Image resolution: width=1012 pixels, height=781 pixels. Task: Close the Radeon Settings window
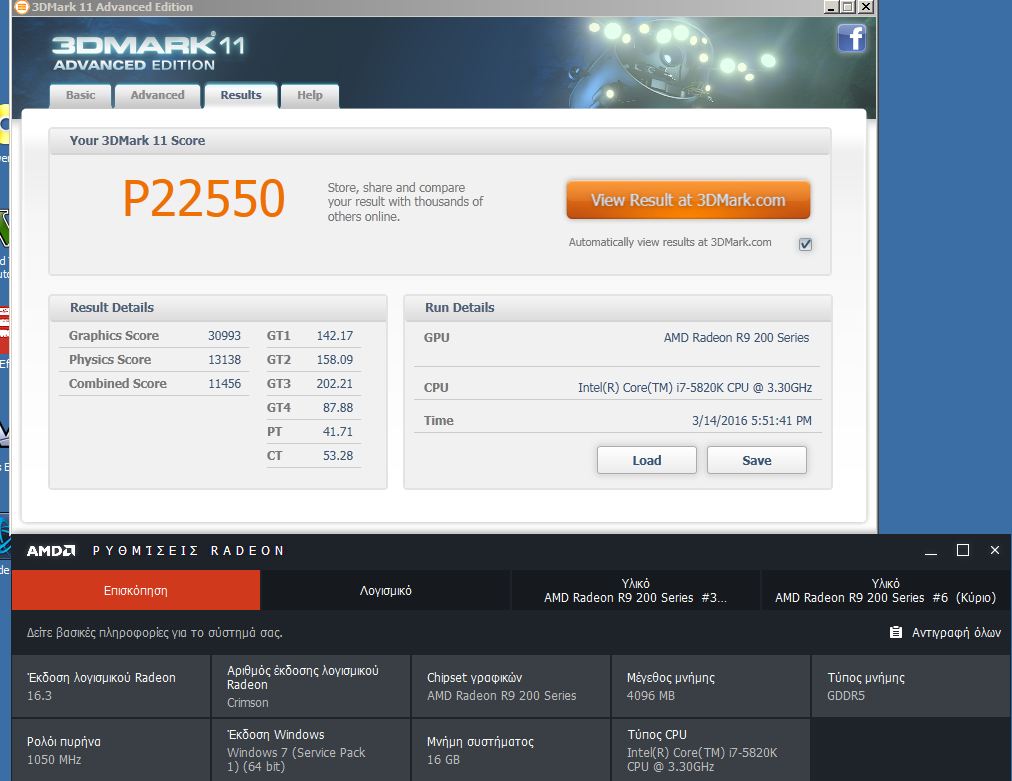[x=995, y=550]
